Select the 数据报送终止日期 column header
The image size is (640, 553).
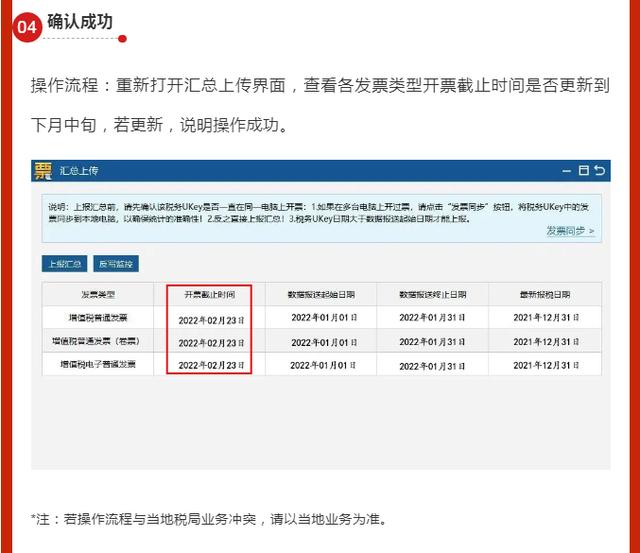coord(433,294)
